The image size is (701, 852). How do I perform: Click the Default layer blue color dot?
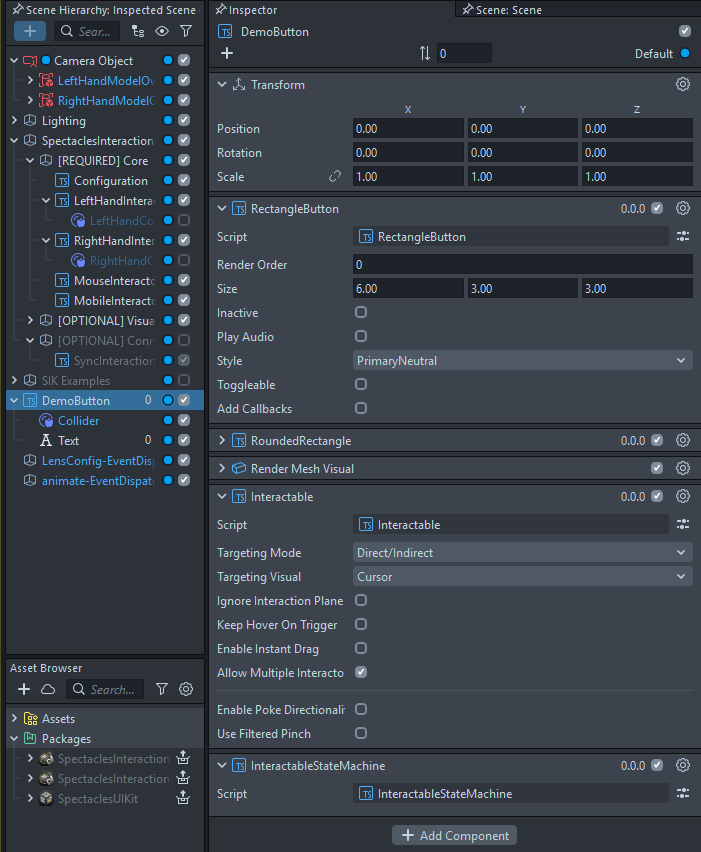(x=685, y=54)
